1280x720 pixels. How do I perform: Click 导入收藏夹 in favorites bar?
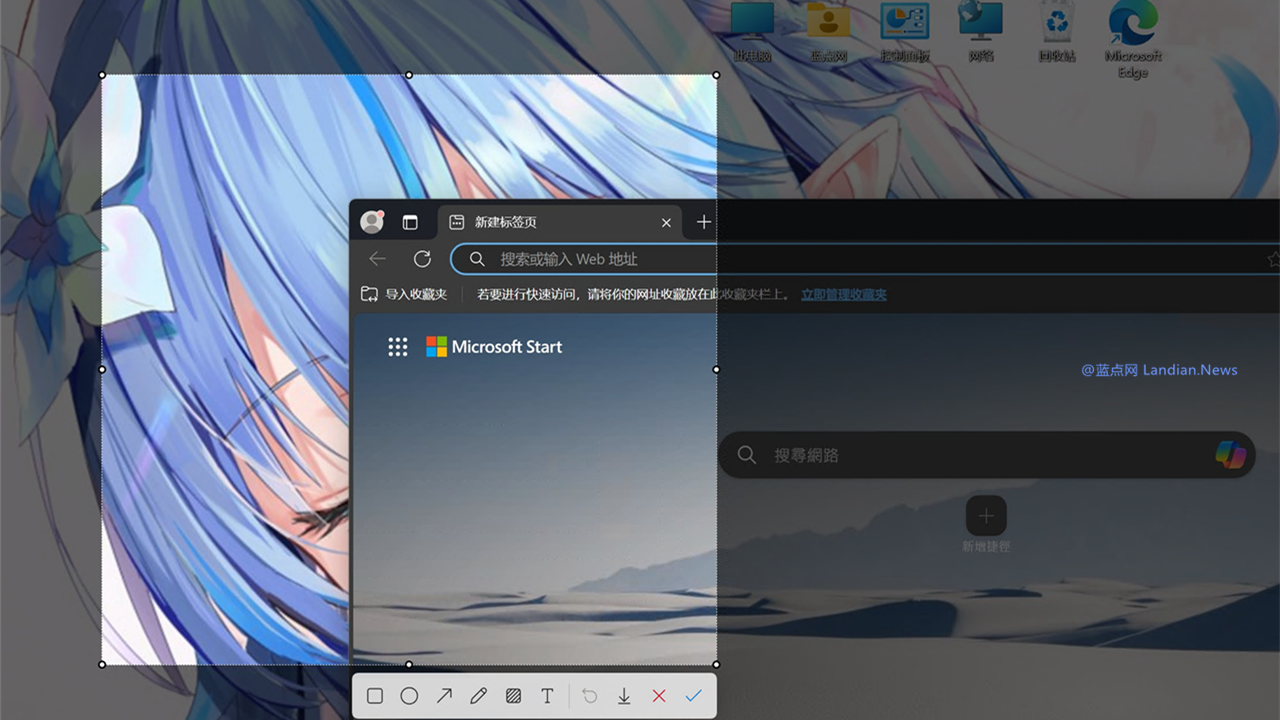[x=404, y=294]
